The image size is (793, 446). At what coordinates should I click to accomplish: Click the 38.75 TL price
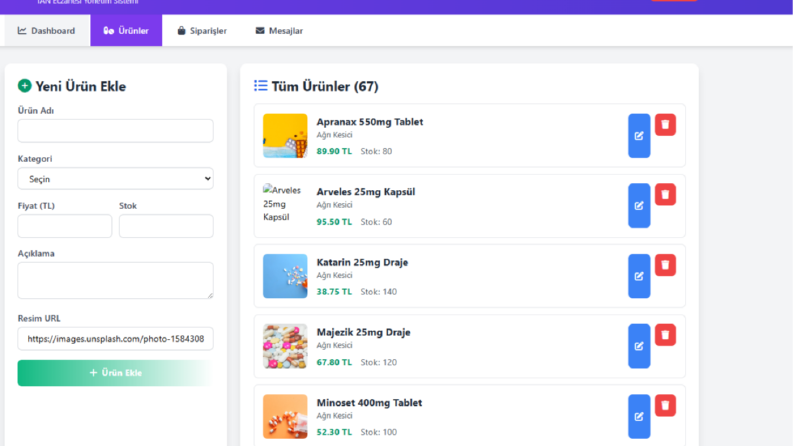click(334, 292)
